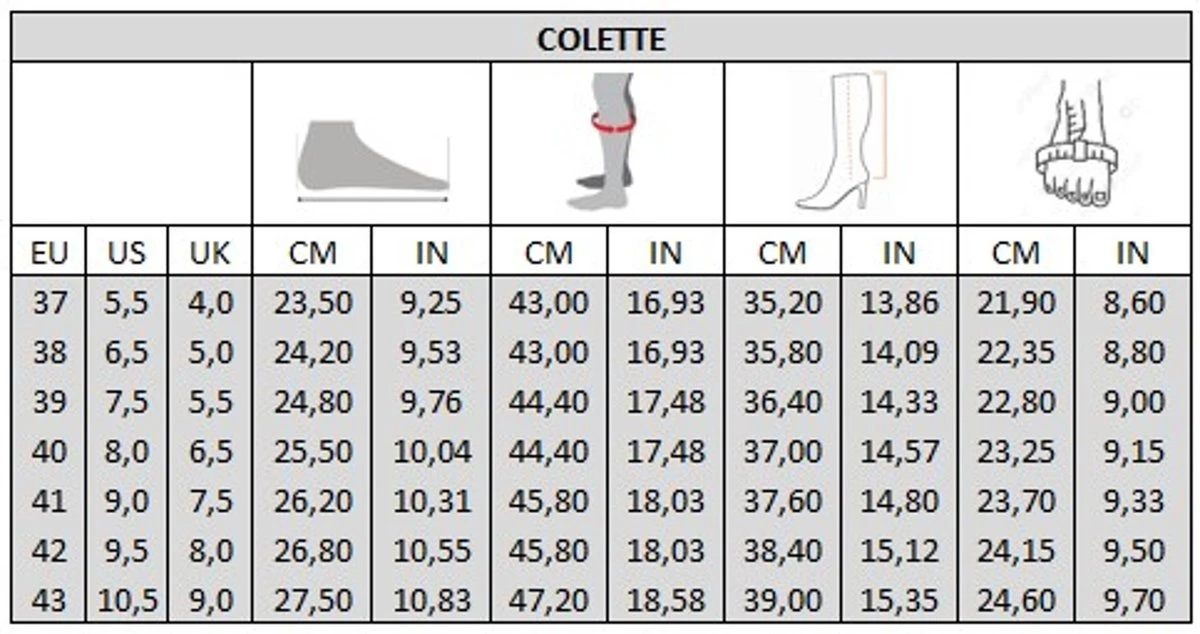This screenshot has width=1200, height=634.
Task: Click the 9,70 foot width value
Action: point(1134,601)
